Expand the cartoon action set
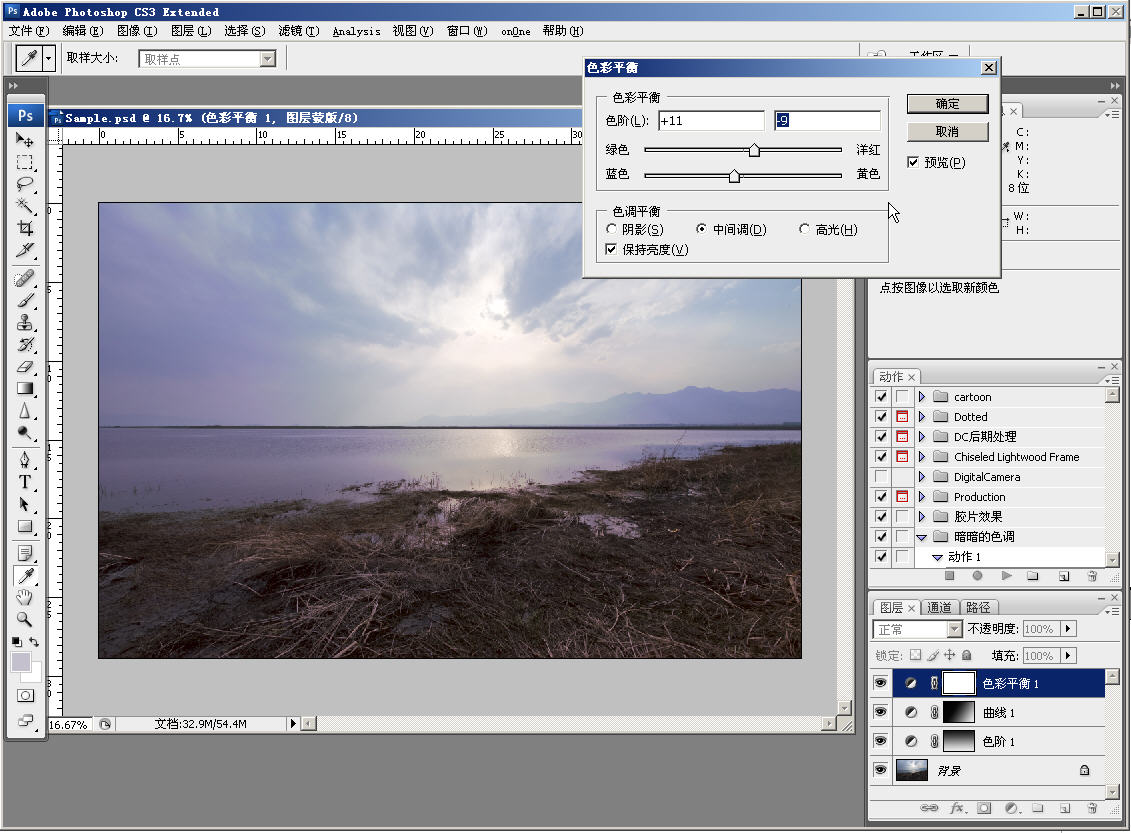1131x833 pixels. (x=922, y=397)
